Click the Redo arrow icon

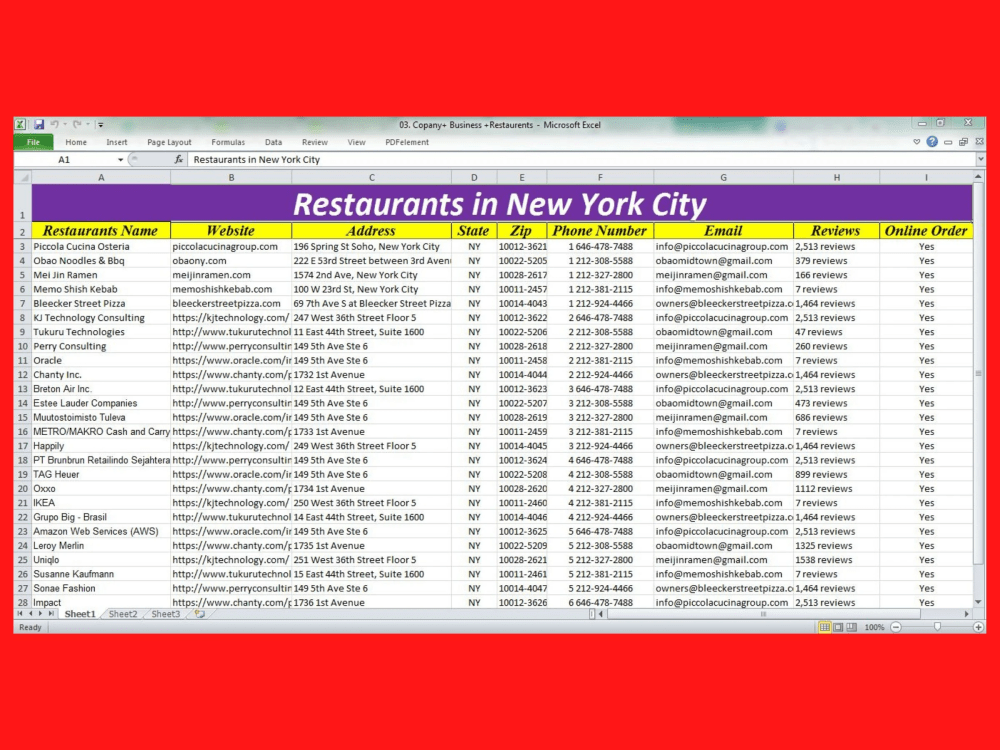(x=77, y=124)
